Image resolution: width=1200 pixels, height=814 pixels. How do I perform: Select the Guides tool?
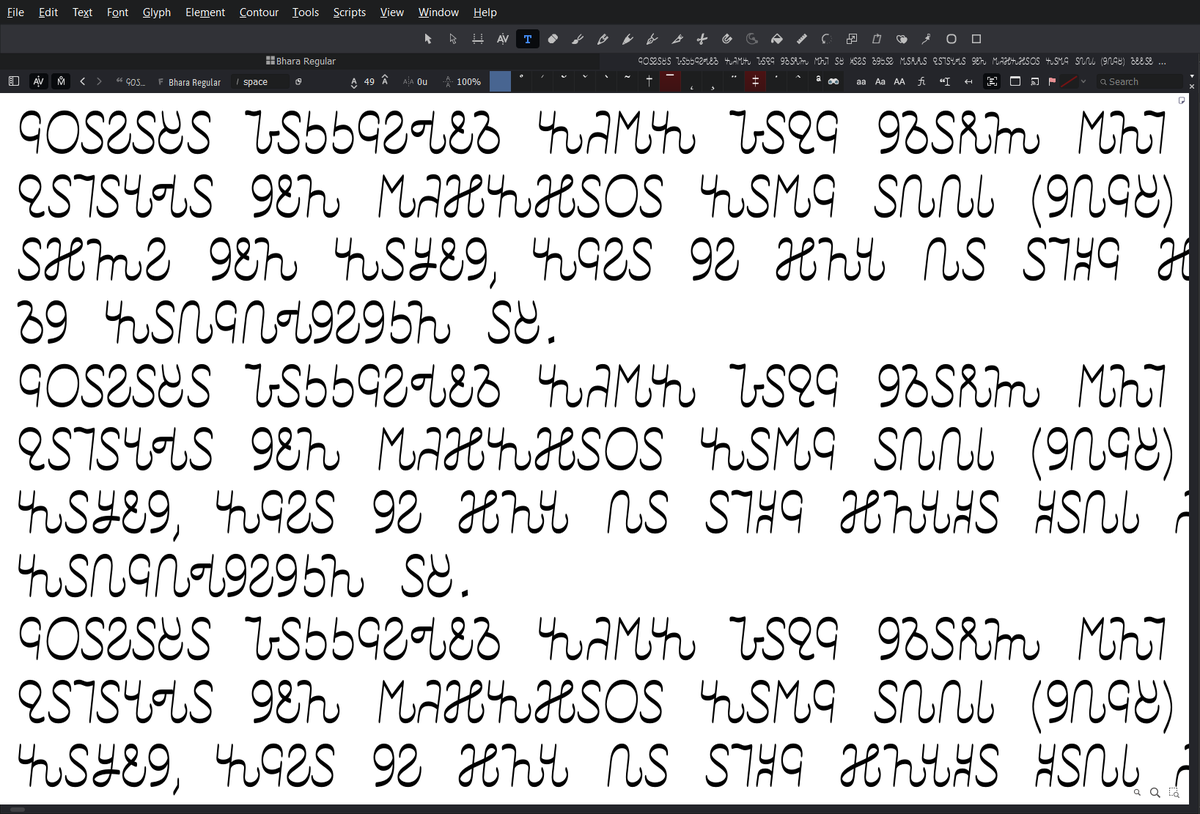pyautogui.click(x=478, y=39)
